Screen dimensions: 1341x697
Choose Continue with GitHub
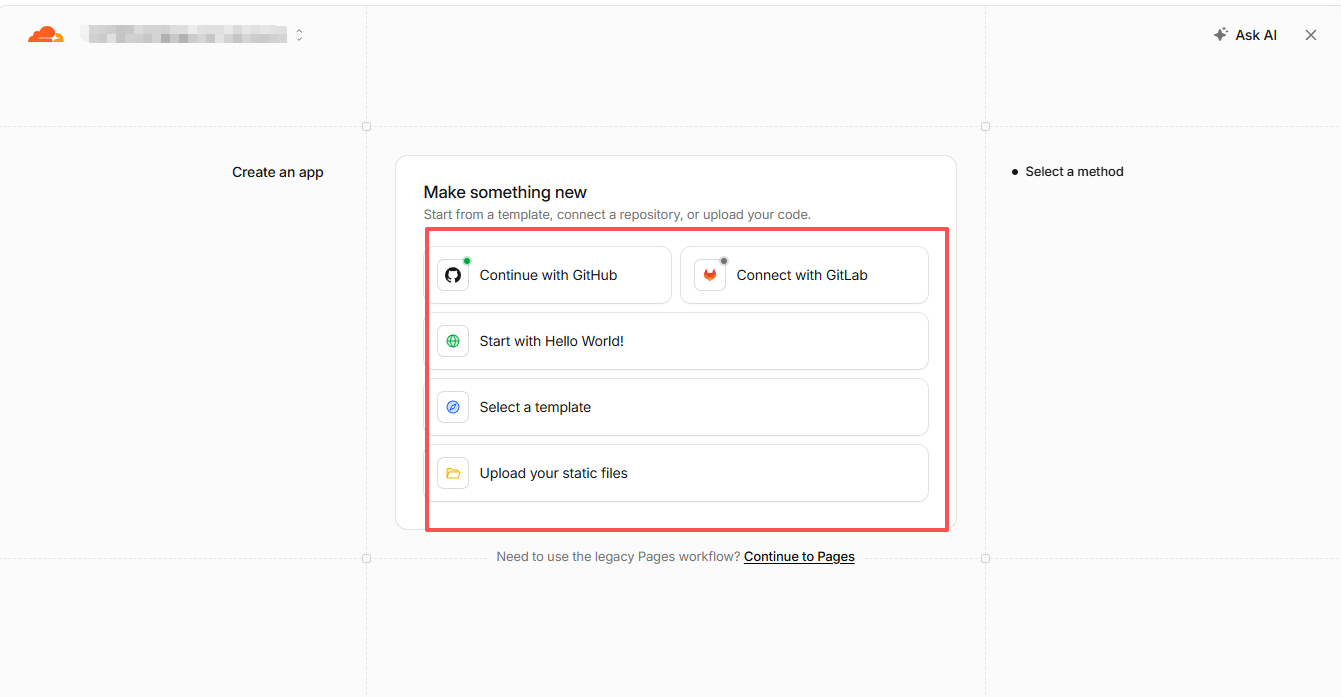tap(548, 275)
